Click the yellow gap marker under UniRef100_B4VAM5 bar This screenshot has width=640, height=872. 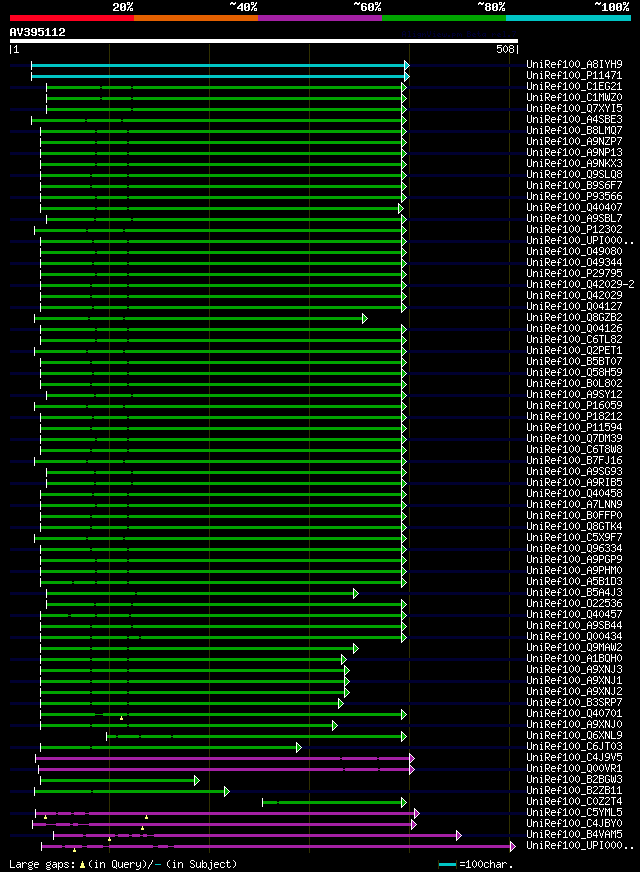pyautogui.click(x=110, y=839)
